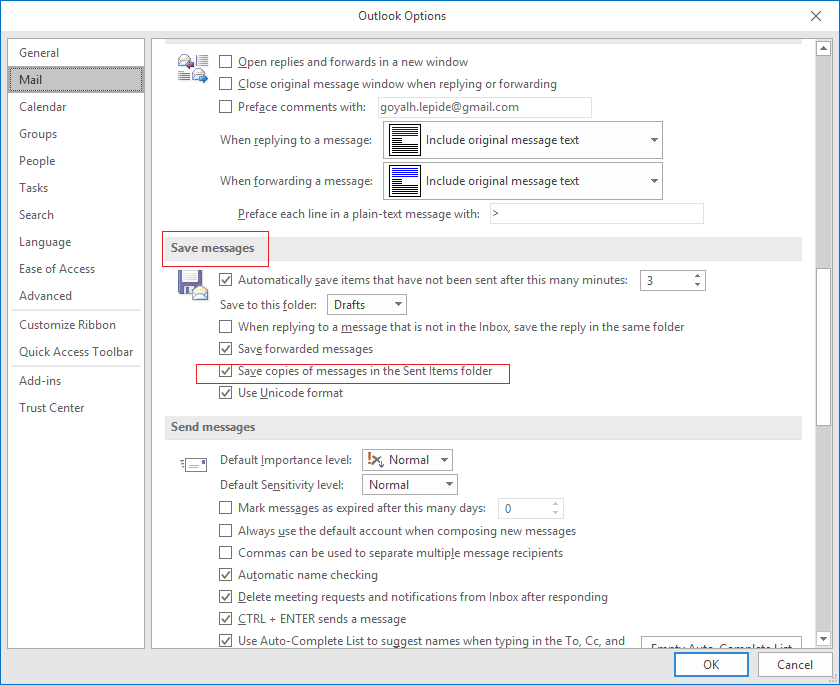Click the auto-save minutes value field
The width and height of the screenshot is (840, 685).
coord(665,281)
